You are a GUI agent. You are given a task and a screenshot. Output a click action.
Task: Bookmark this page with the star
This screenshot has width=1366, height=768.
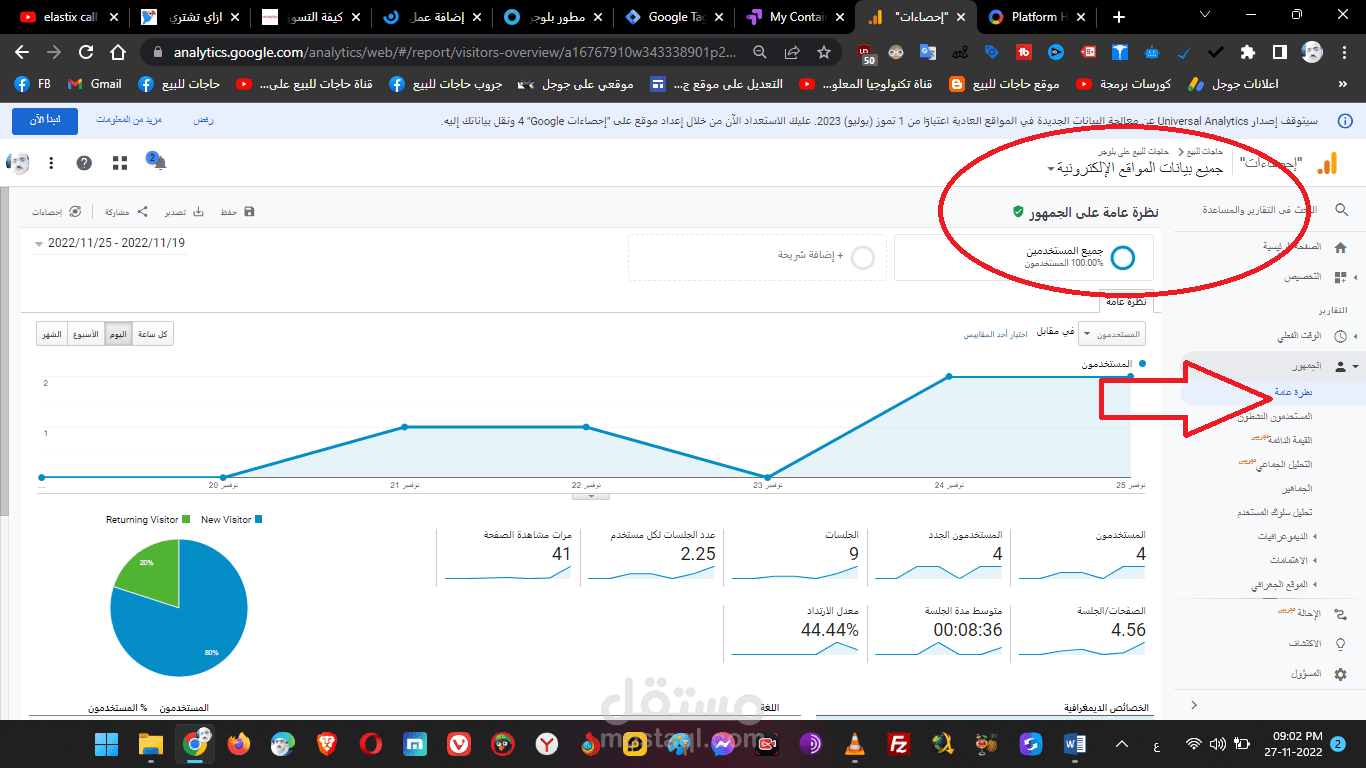[824, 52]
